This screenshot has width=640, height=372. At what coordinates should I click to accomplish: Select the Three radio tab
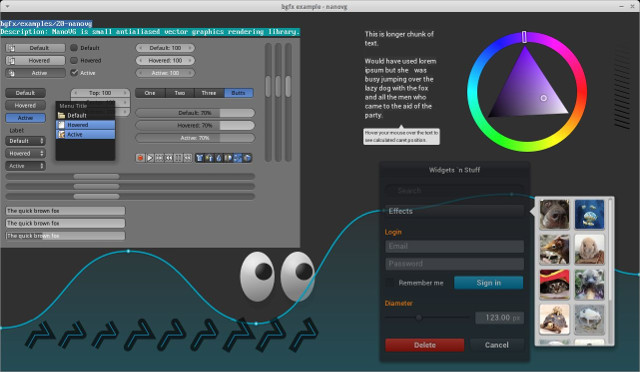[x=209, y=93]
